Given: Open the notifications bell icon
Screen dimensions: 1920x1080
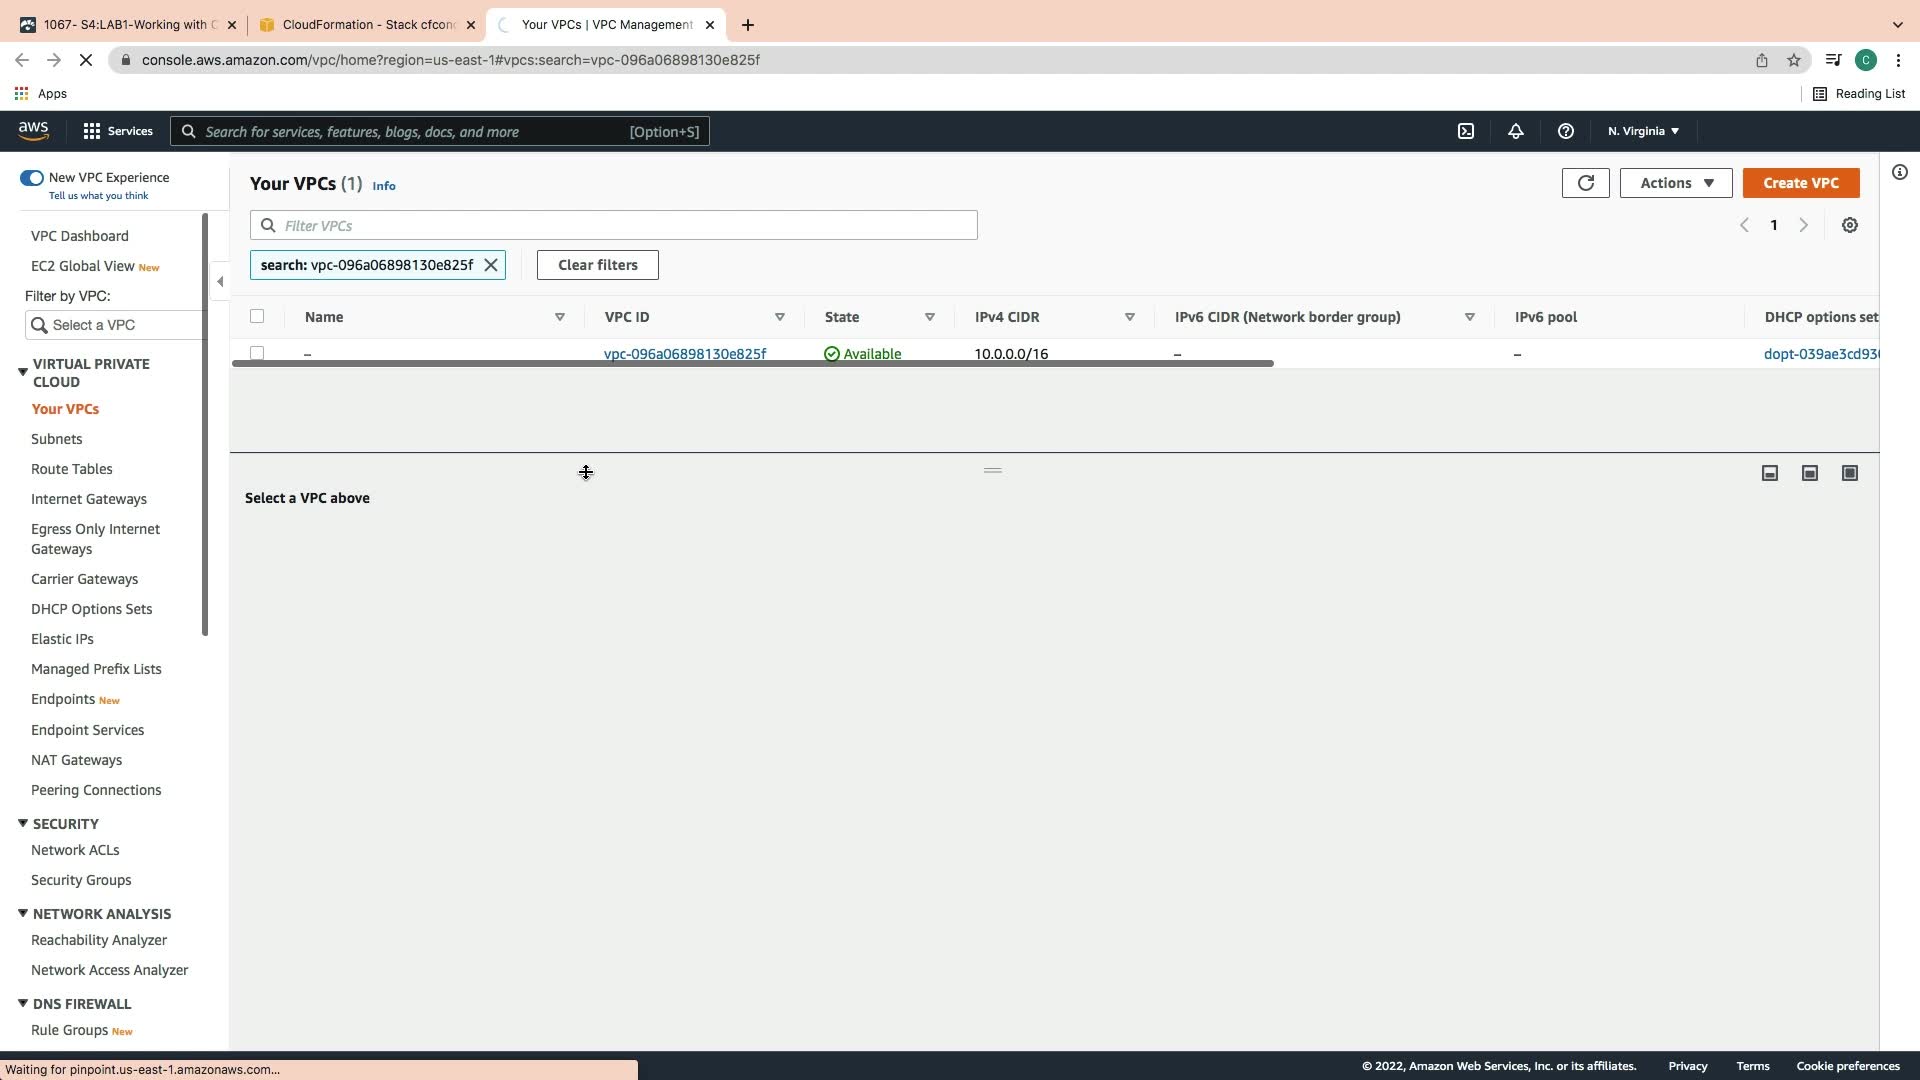Looking at the screenshot, I should (1515, 131).
